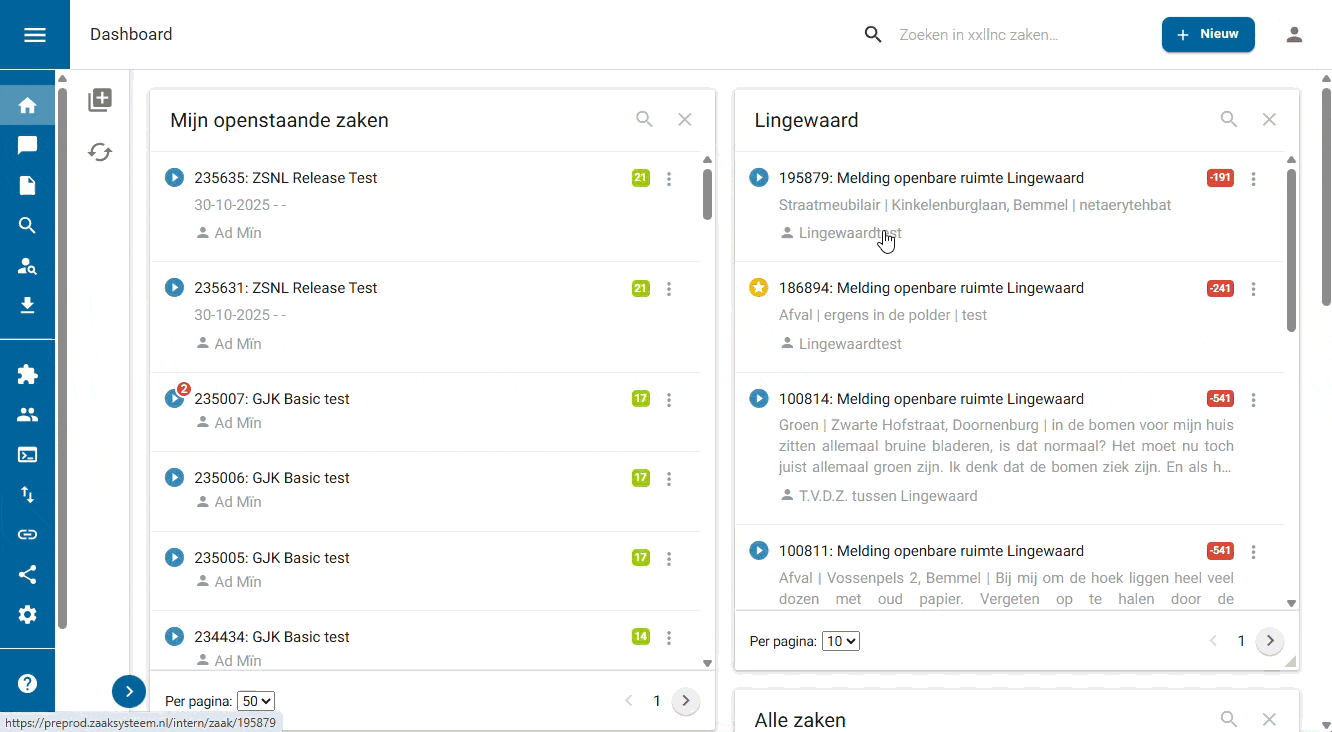Open options menu for case 235635

[669, 179]
